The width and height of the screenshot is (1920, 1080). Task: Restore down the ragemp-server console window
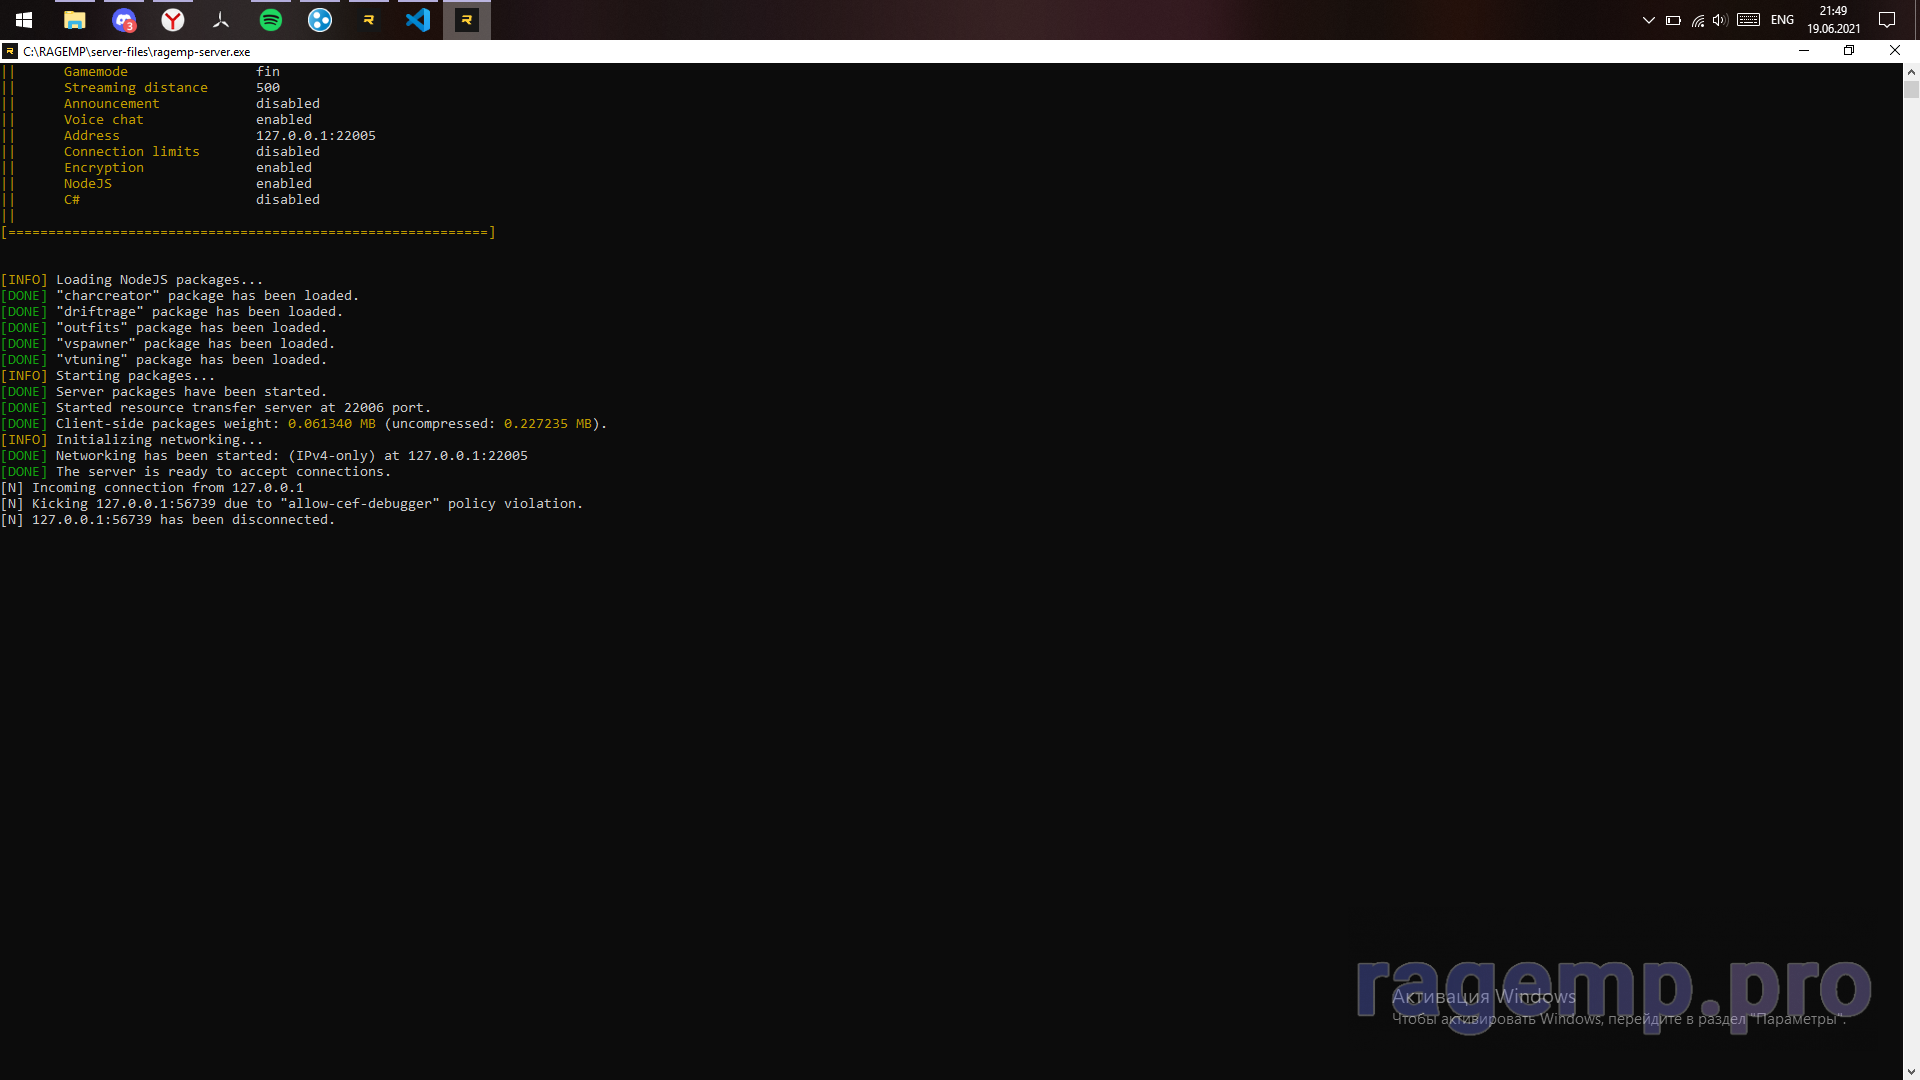pyautogui.click(x=1849, y=51)
